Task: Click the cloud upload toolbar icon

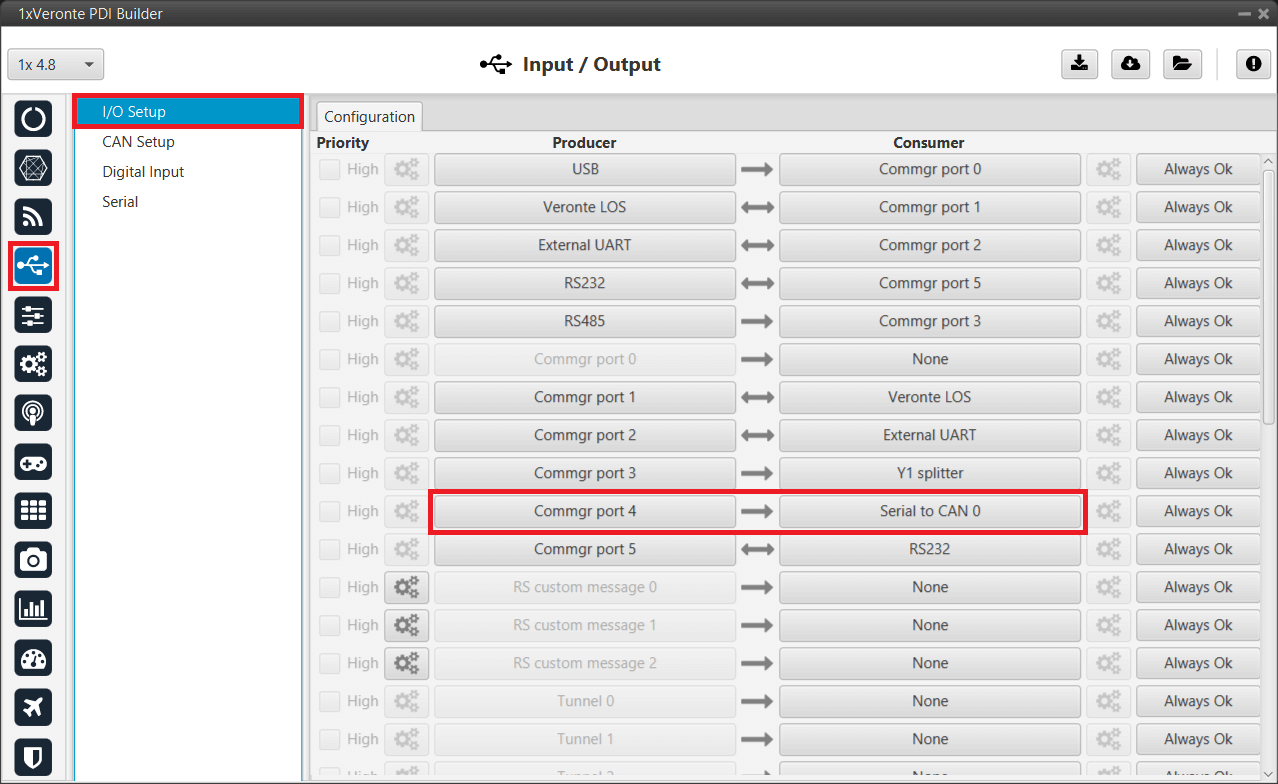Action: click(1130, 64)
